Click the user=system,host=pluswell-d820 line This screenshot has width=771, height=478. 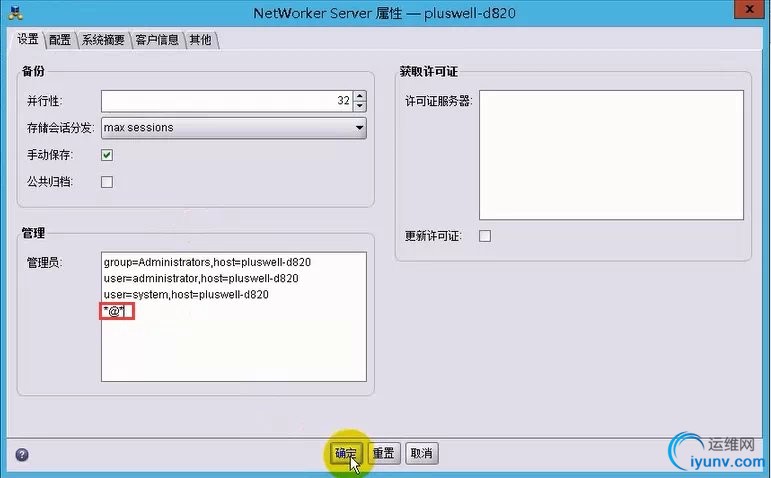click(186, 295)
